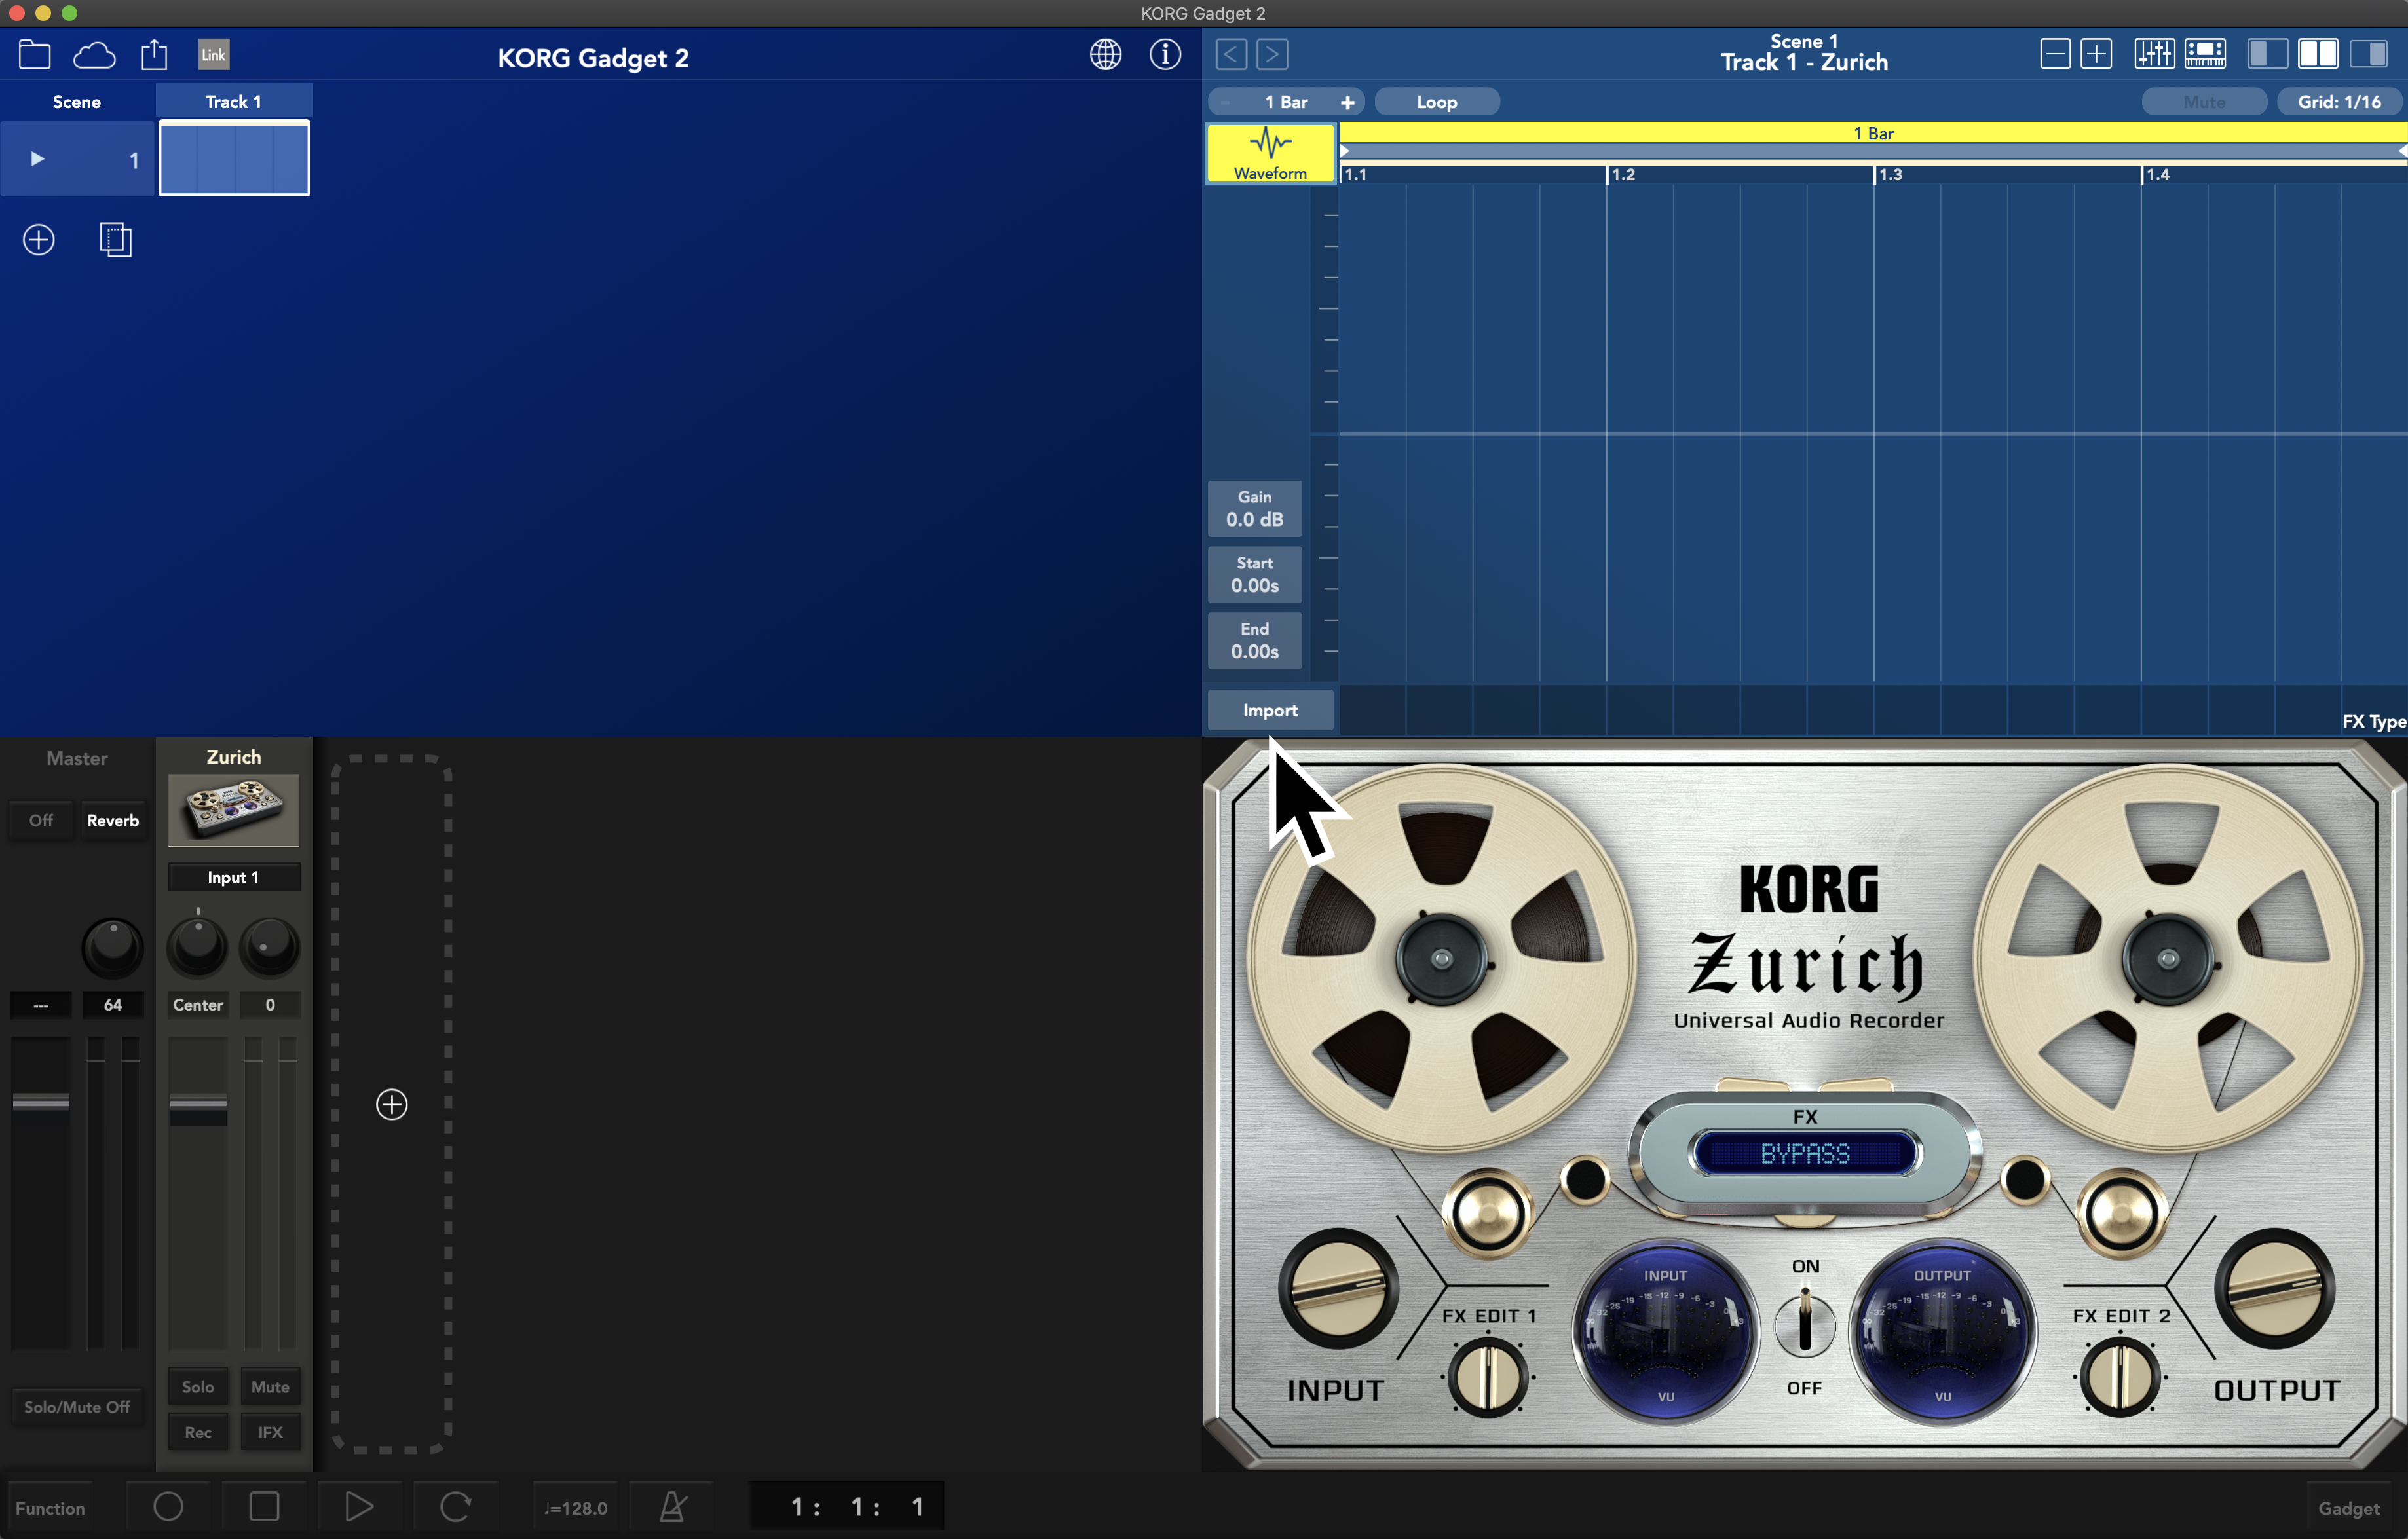Image resolution: width=2408 pixels, height=1539 pixels.
Task: Click the export share icon
Action: pos(154,54)
